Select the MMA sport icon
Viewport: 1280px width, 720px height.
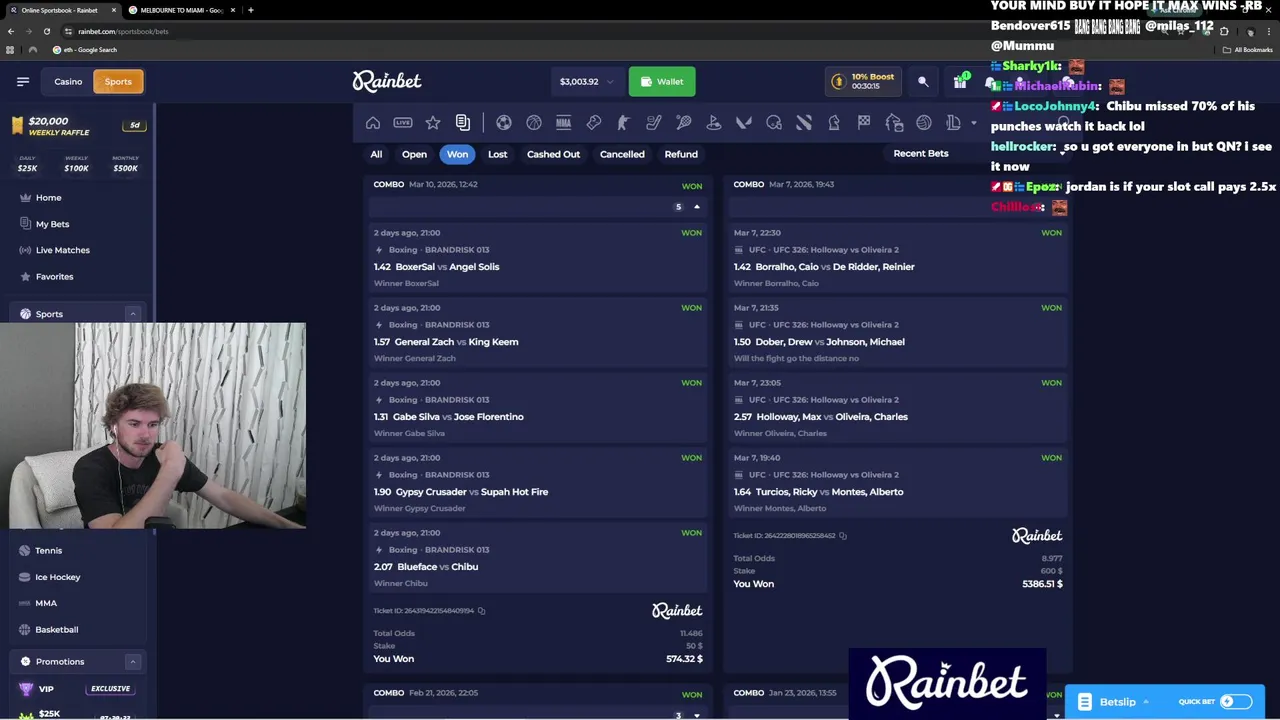[564, 123]
